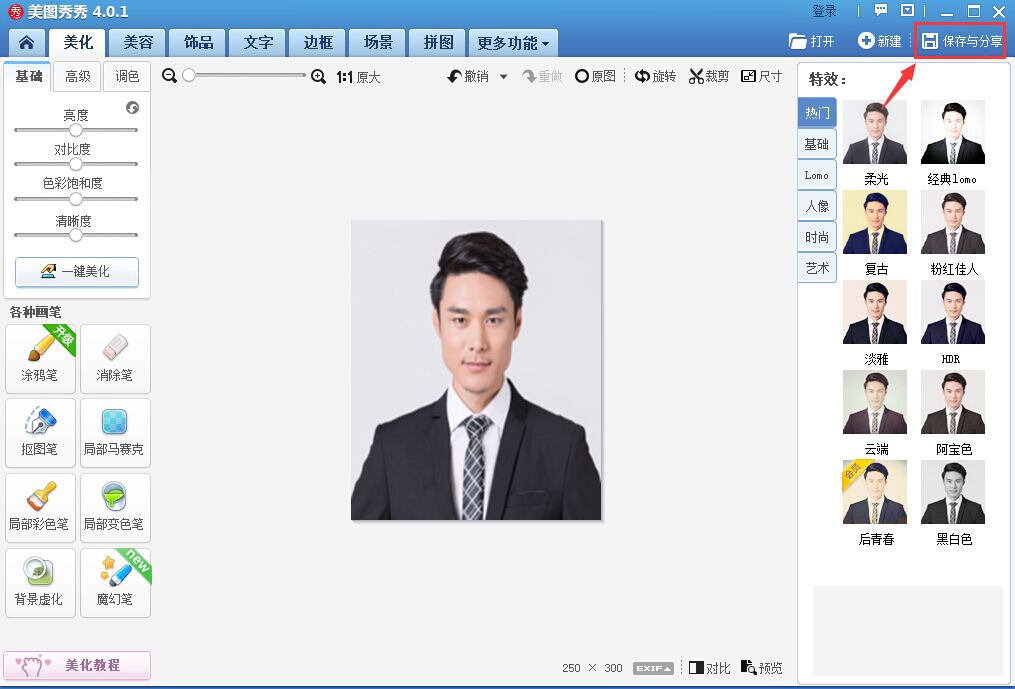Click the 旋转 rotate icon
Image resolution: width=1015 pixels, height=689 pixels.
tap(643, 77)
